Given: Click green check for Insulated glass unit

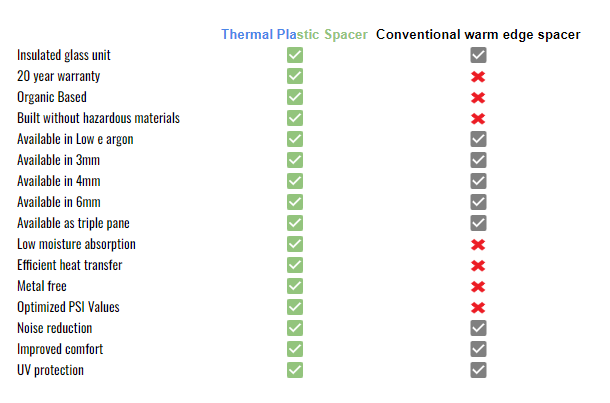Looking at the screenshot, I should (295, 55).
